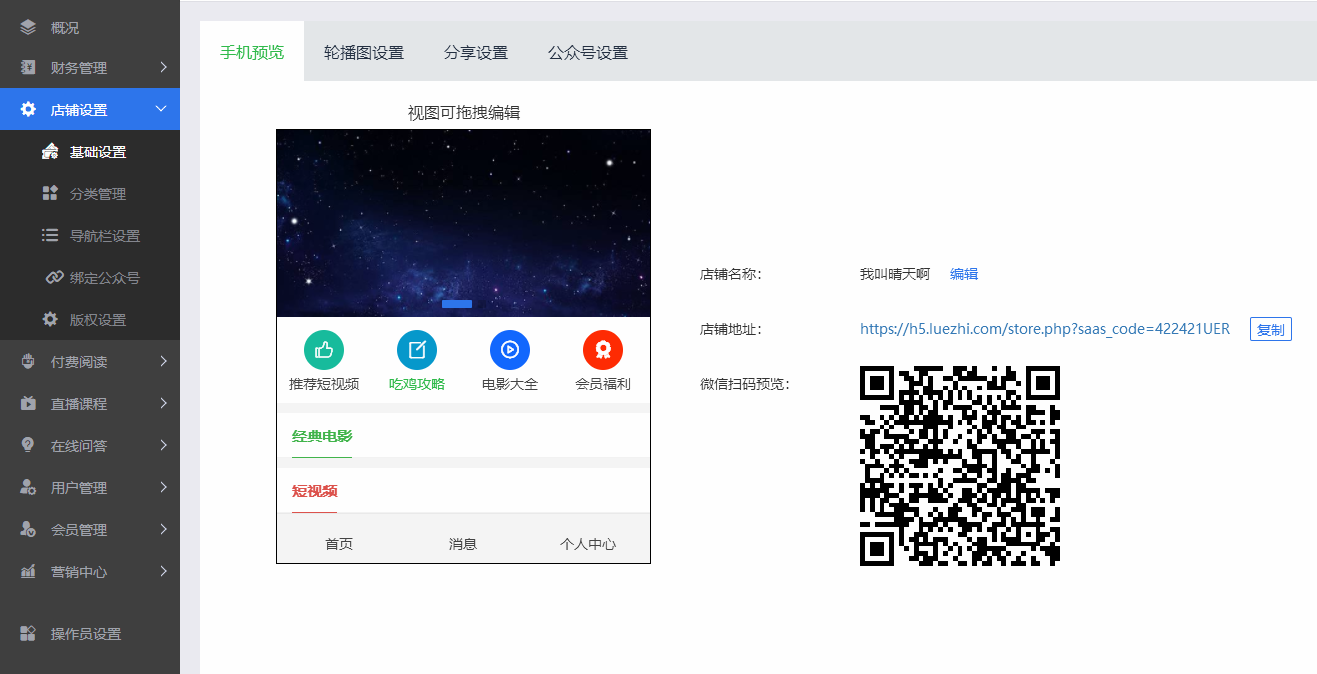Screen dimensions: 1317x674
Task: Click the 导航栏设置 list icon
Action: pos(50,236)
